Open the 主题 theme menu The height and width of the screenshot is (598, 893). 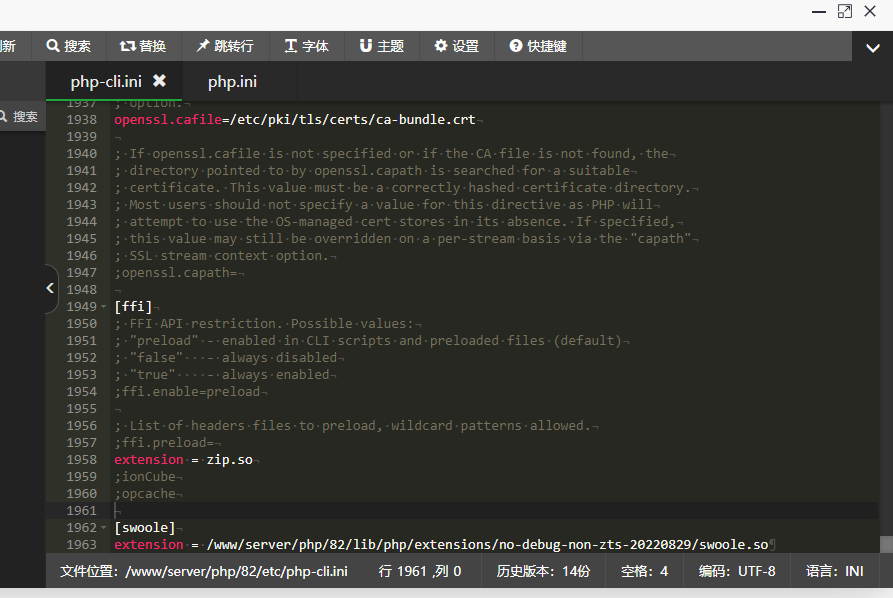[x=382, y=46]
